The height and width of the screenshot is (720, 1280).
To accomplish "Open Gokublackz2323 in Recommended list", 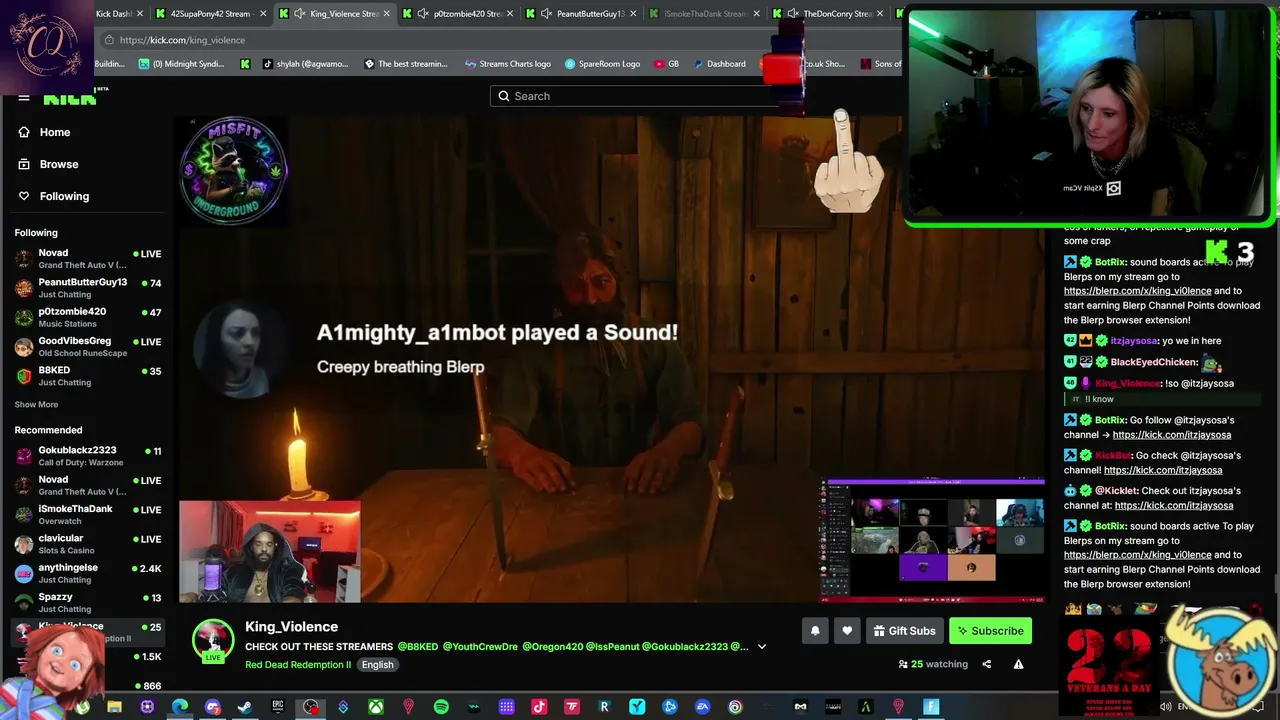I will tap(88, 456).
